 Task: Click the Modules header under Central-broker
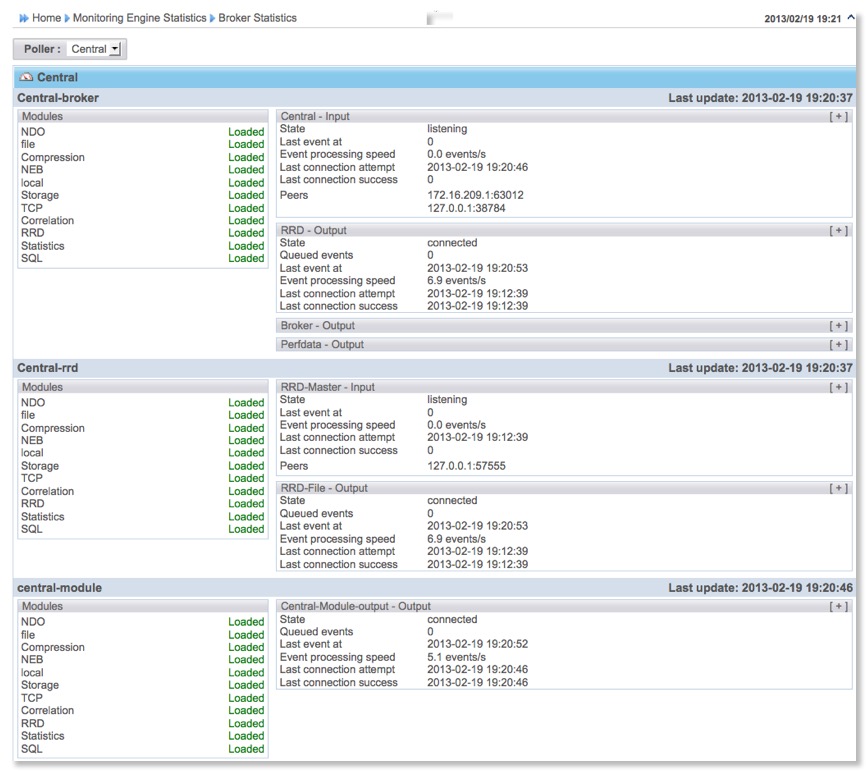[42, 116]
